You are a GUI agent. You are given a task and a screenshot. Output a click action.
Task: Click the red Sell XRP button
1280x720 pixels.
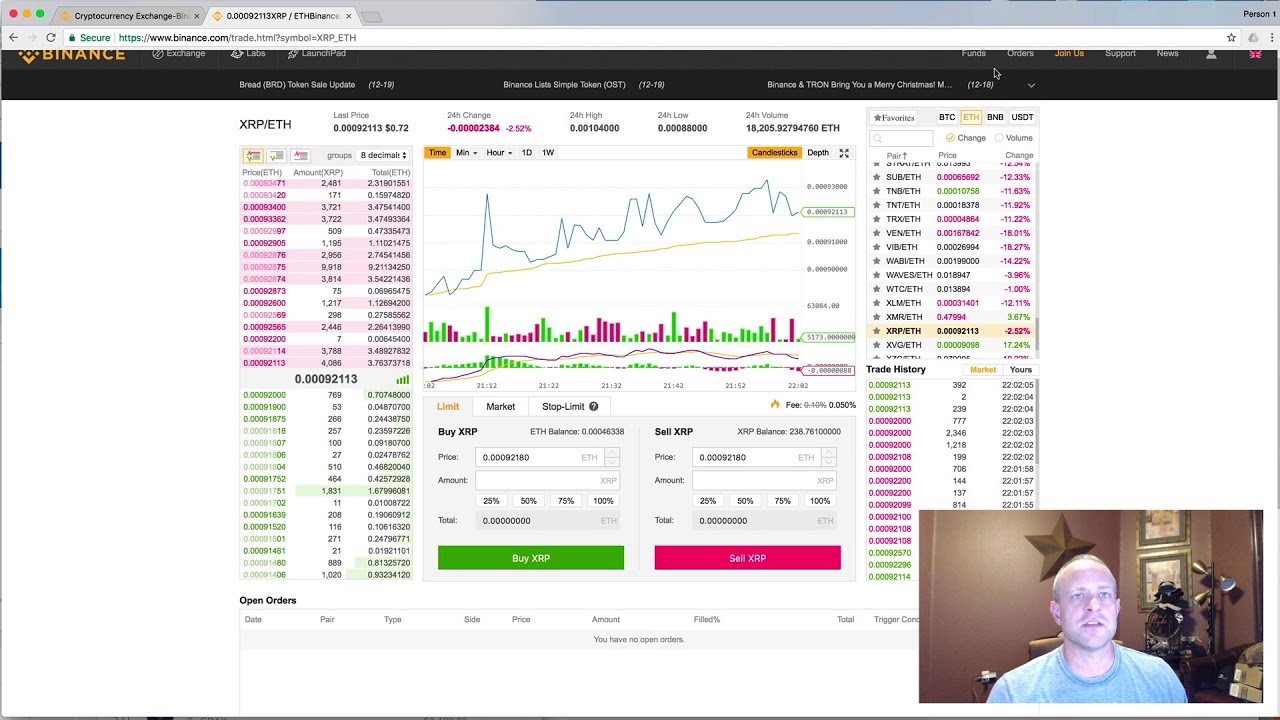pos(748,558)
